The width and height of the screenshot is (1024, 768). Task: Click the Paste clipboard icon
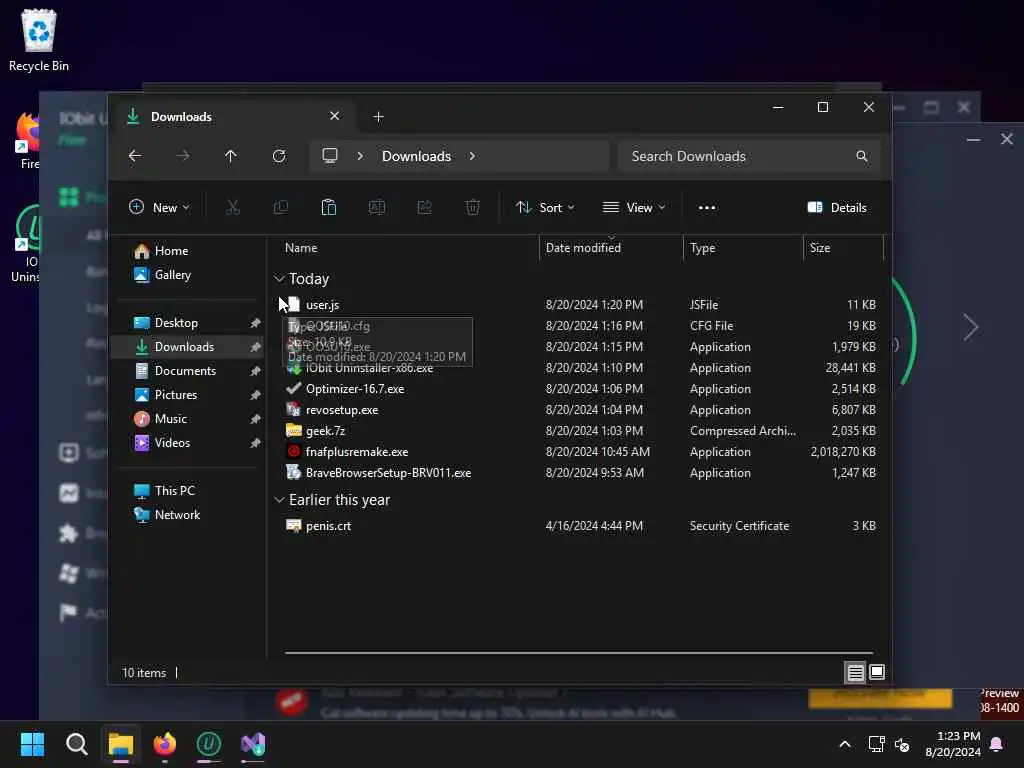point(328,208)
